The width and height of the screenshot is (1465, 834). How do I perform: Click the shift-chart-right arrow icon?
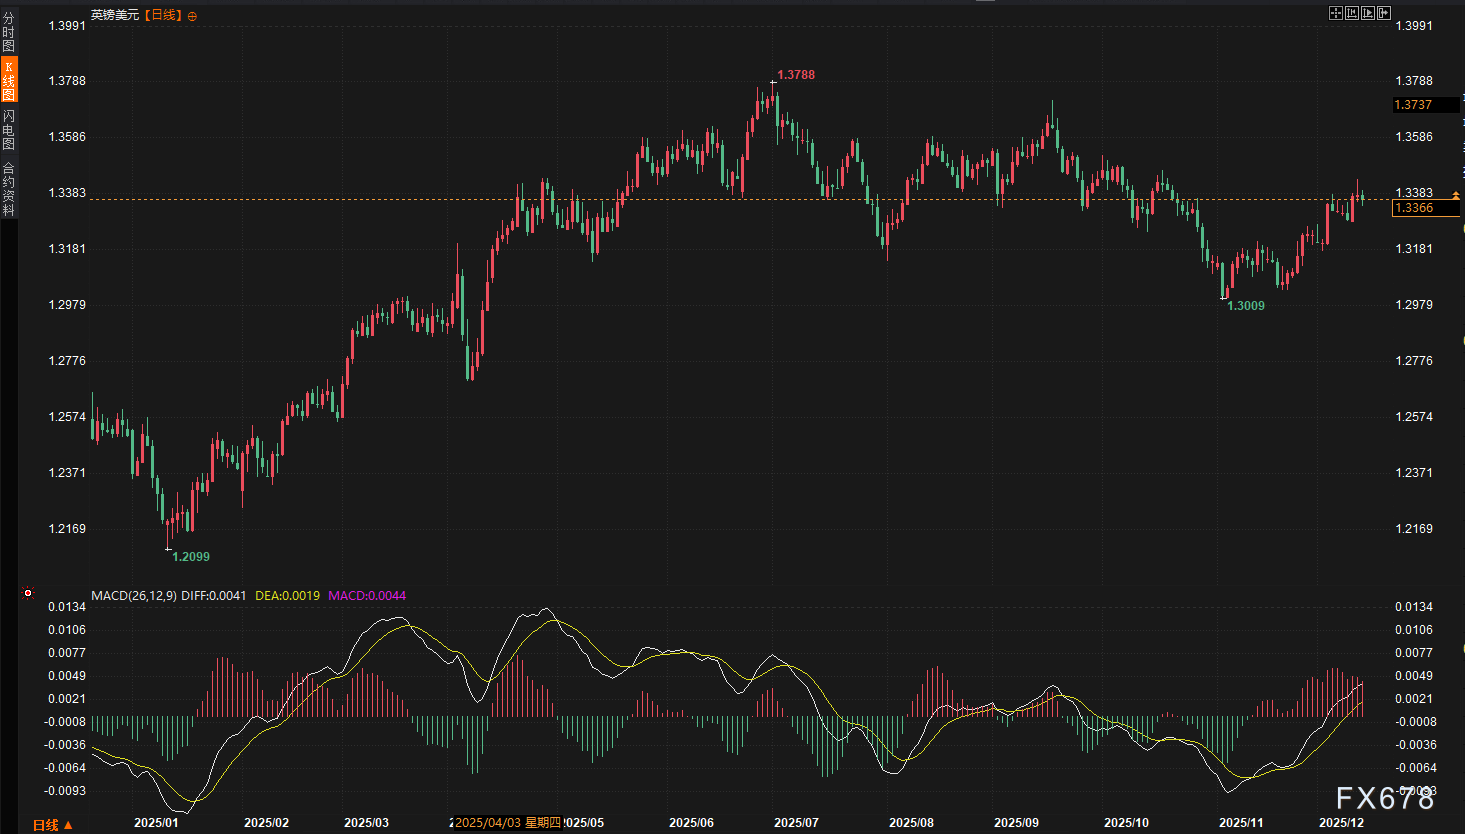1384,13
